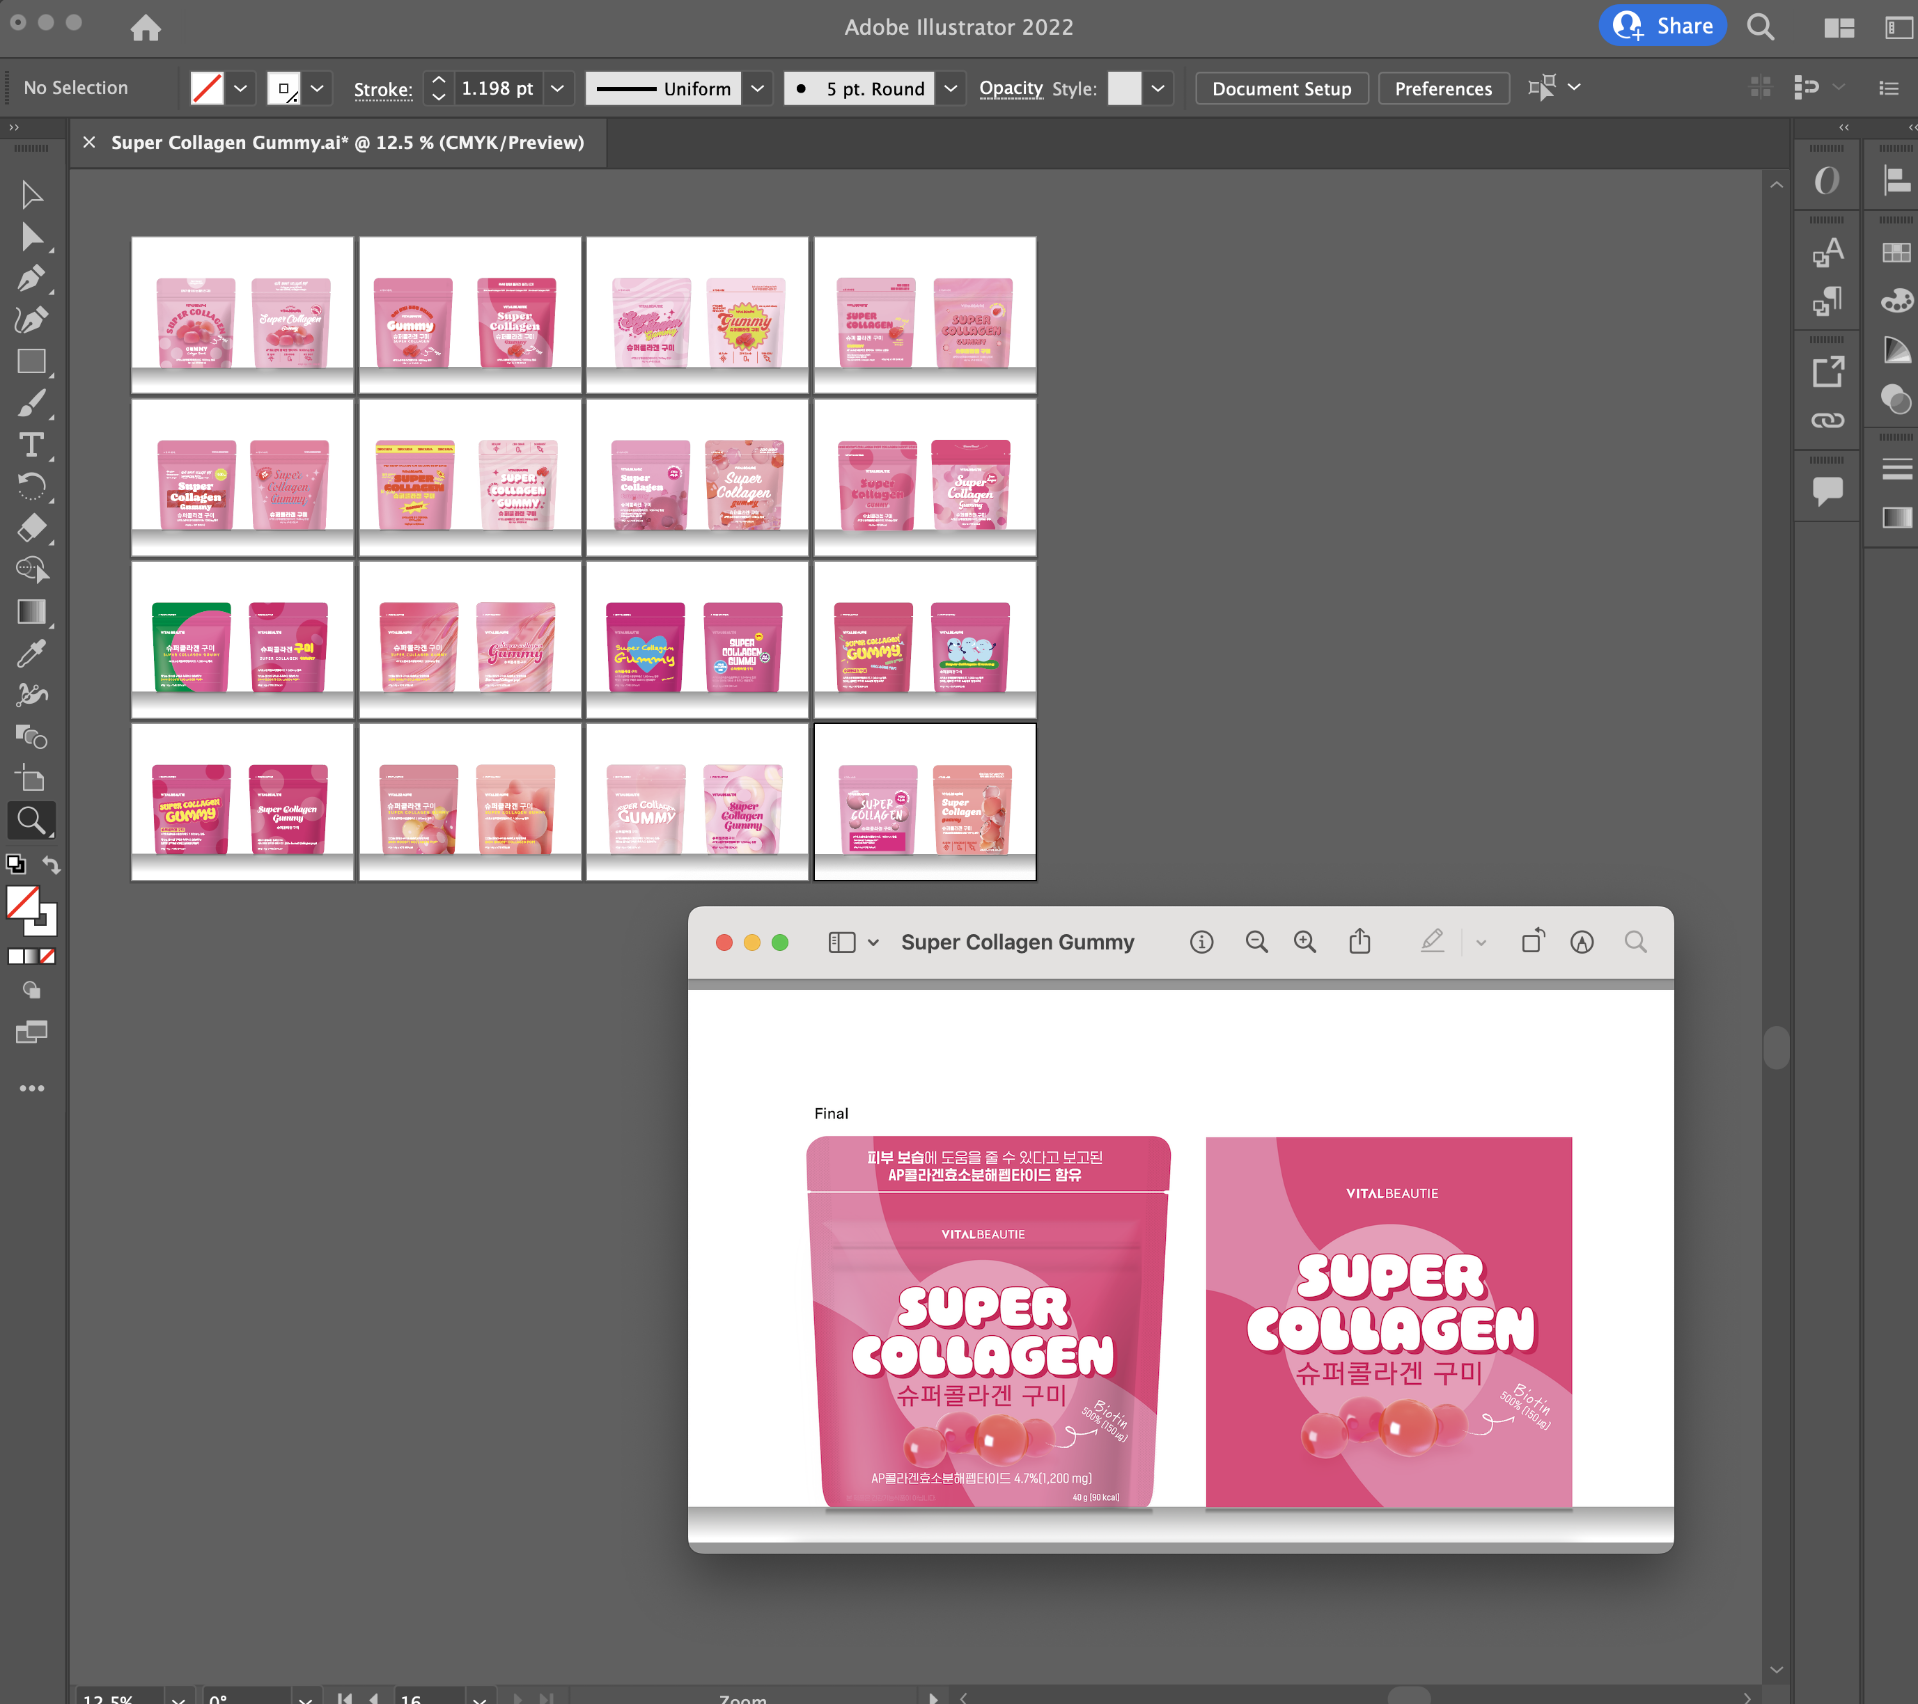Open Edit Toolbar three dots
The height and width of the screenshot is (1704, 1918).
coord(31,1088)
